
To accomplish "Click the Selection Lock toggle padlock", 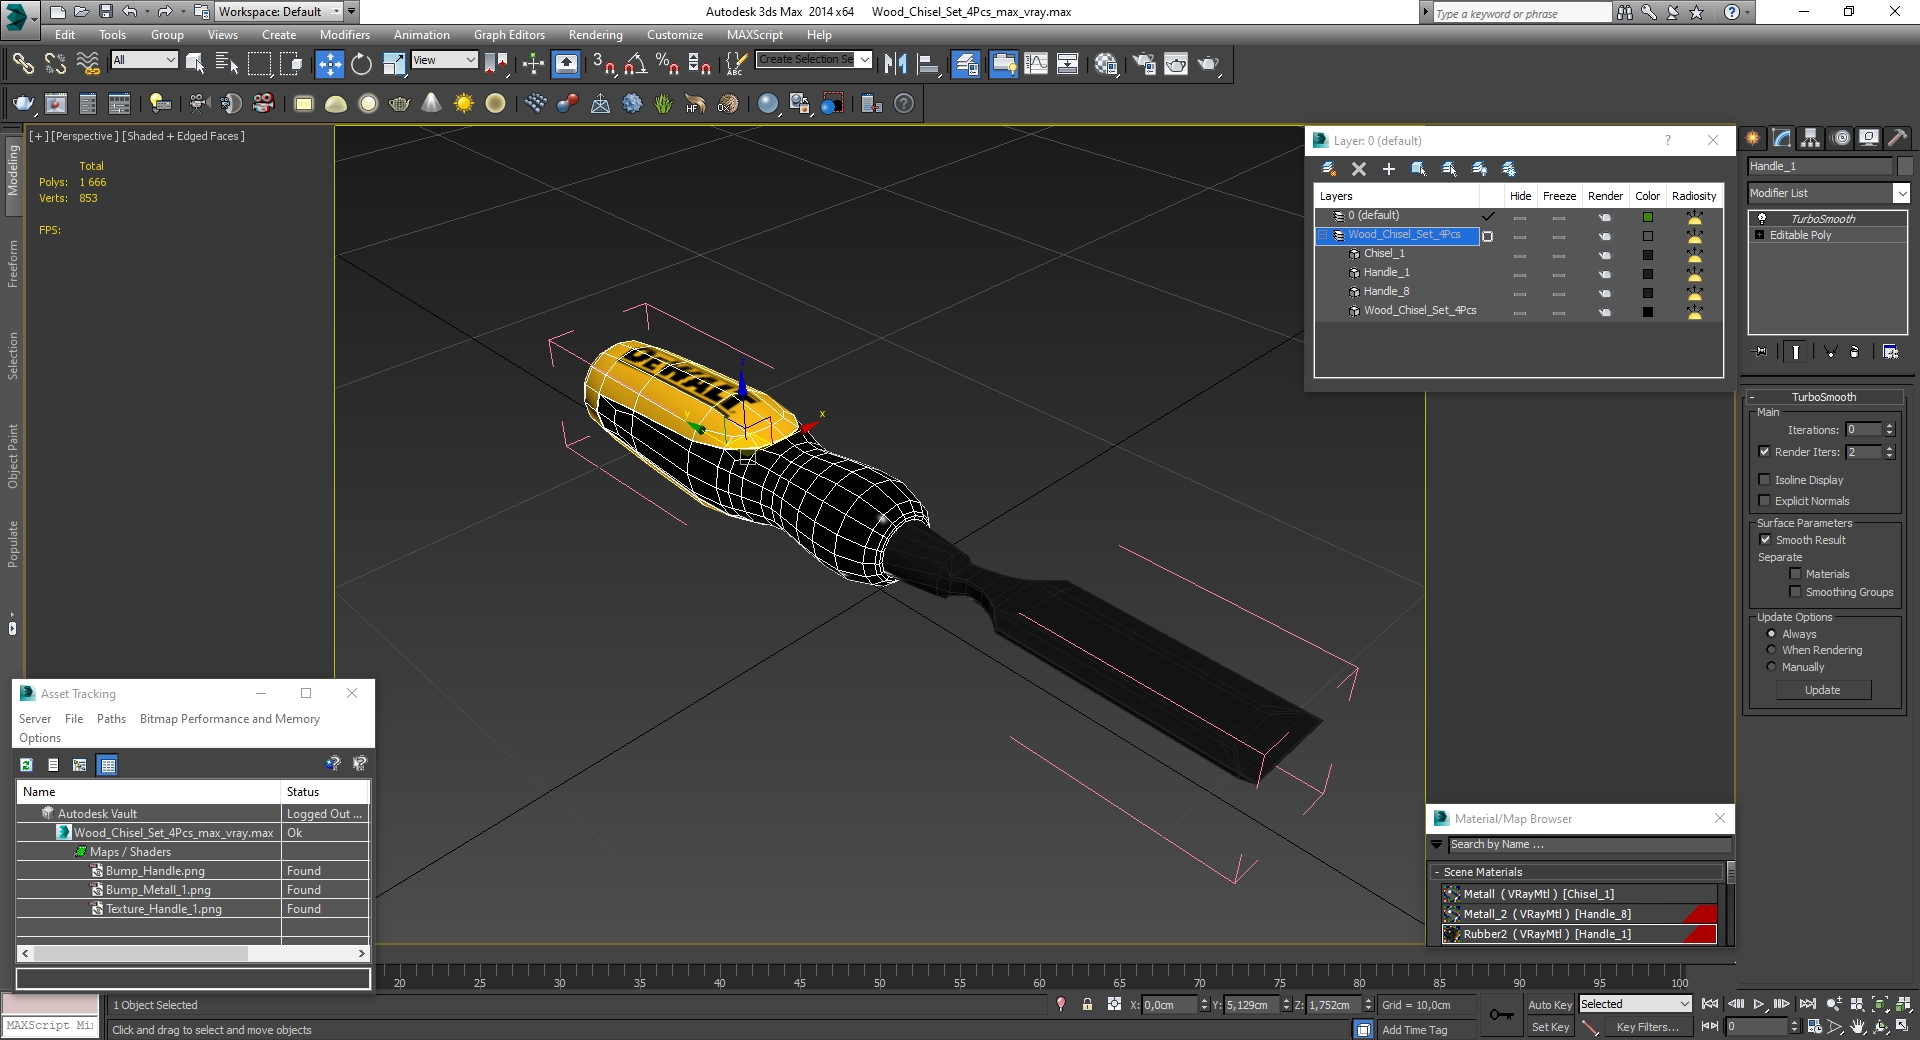I will [1087, 1005].
